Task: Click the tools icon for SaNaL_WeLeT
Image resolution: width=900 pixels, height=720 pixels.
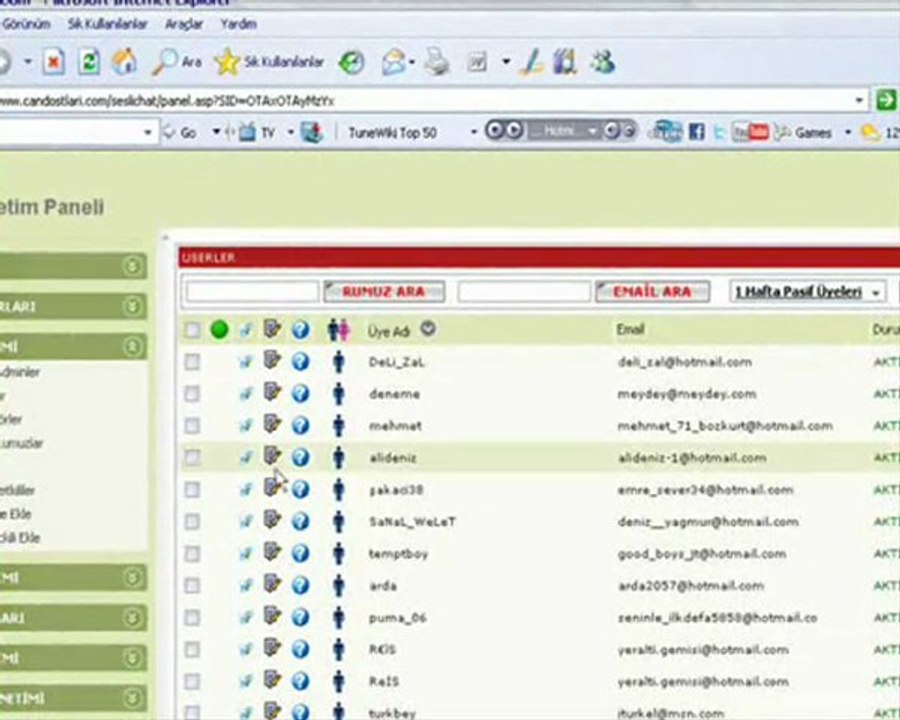Action: coord(245,521)
